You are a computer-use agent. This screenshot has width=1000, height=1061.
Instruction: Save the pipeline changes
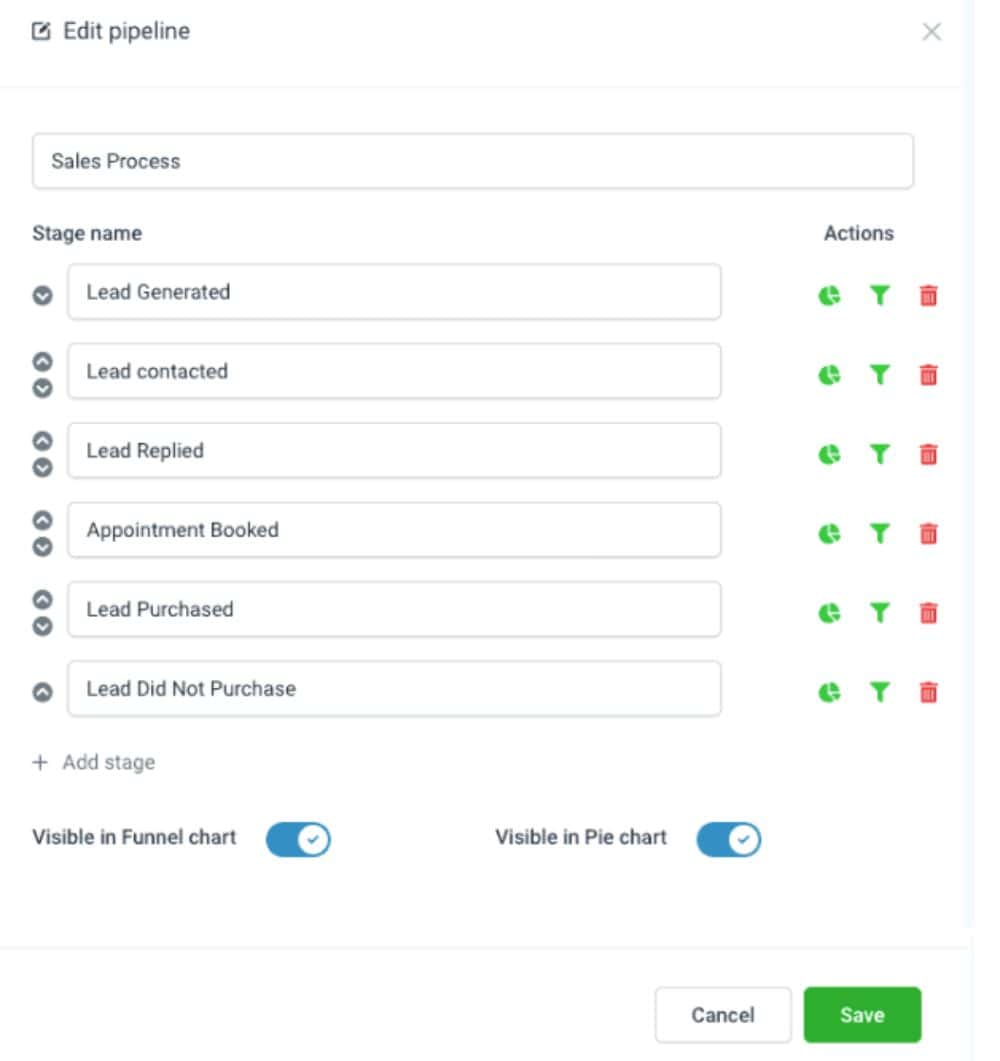click(861, 1015)
